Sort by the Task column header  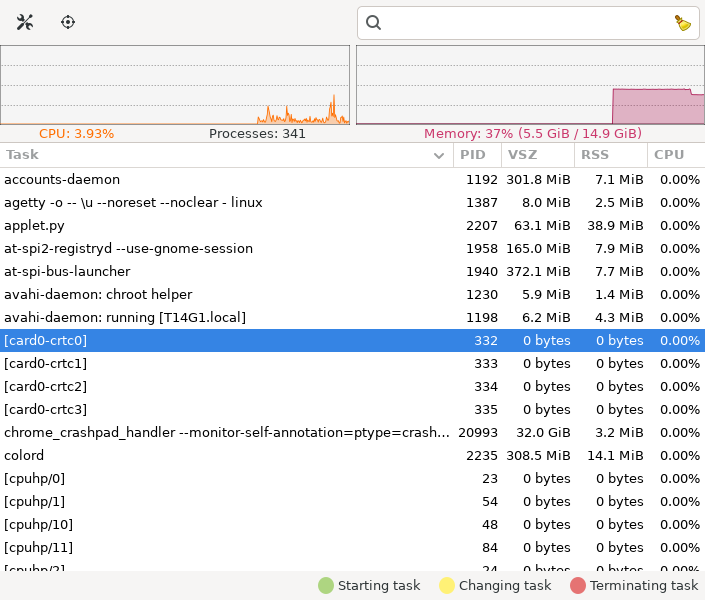pyautogui.click(x=227, y=155)
